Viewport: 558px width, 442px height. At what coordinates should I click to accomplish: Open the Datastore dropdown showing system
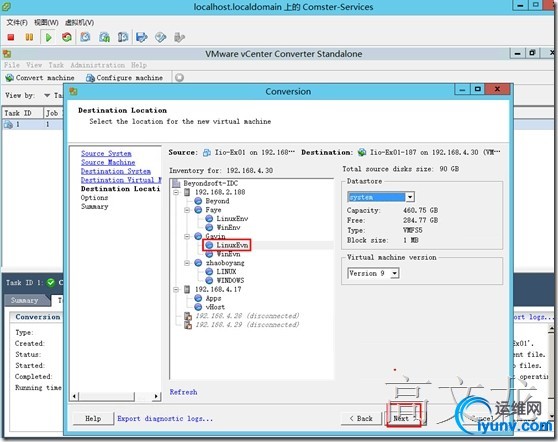(x=410, y=197)
